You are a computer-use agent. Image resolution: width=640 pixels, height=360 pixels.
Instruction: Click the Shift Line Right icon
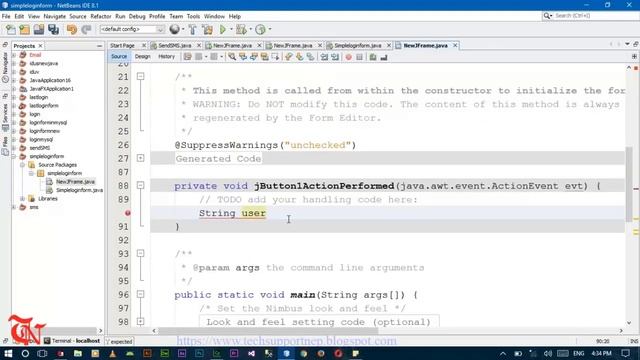click(335, 57)
